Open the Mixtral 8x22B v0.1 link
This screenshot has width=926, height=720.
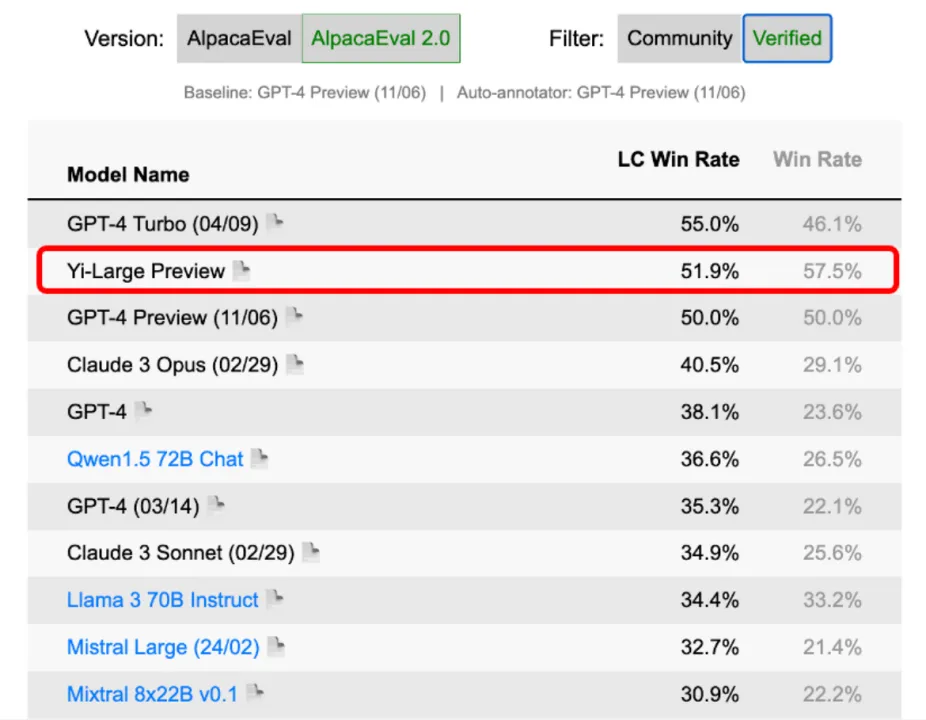pyautogui.click(x=152, y=693)
